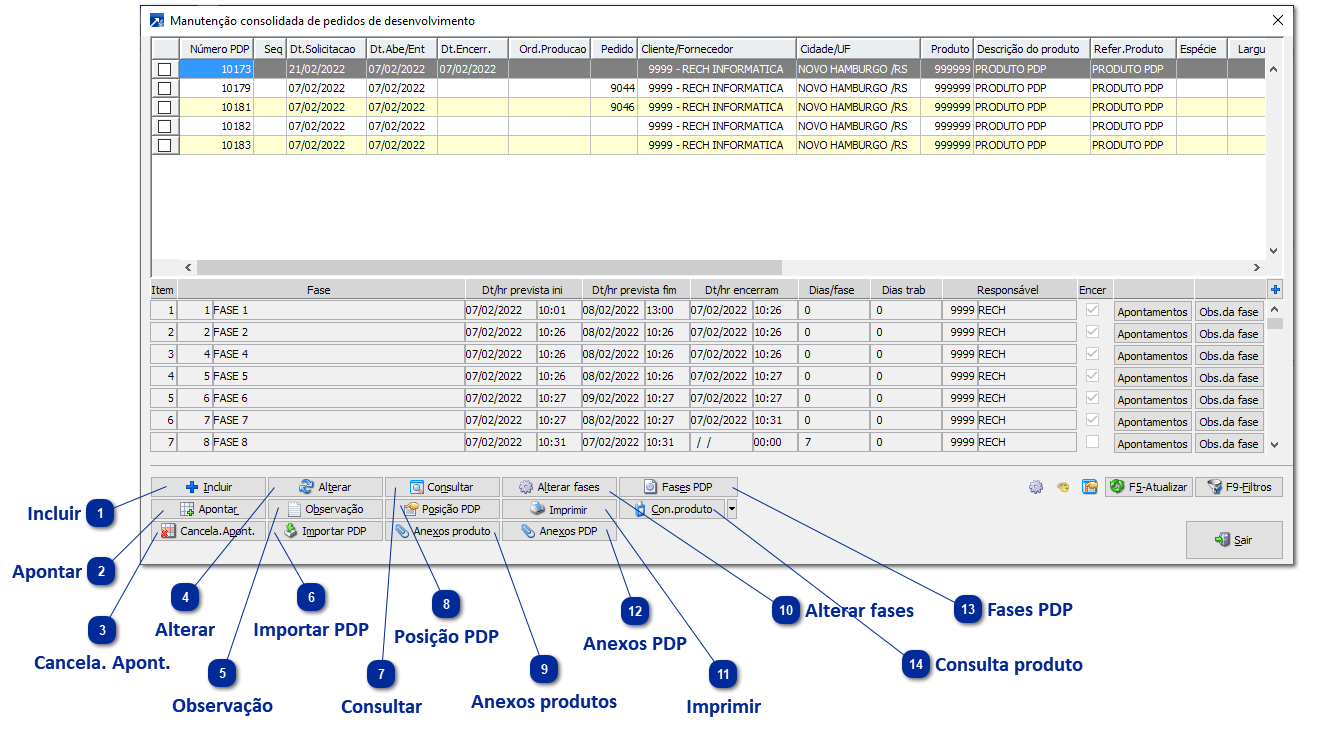Image resolution: width=1317 pixels, height=735 pixels.
Task: Click Cancela.Apont. button
Action: [x=208, y=531]
